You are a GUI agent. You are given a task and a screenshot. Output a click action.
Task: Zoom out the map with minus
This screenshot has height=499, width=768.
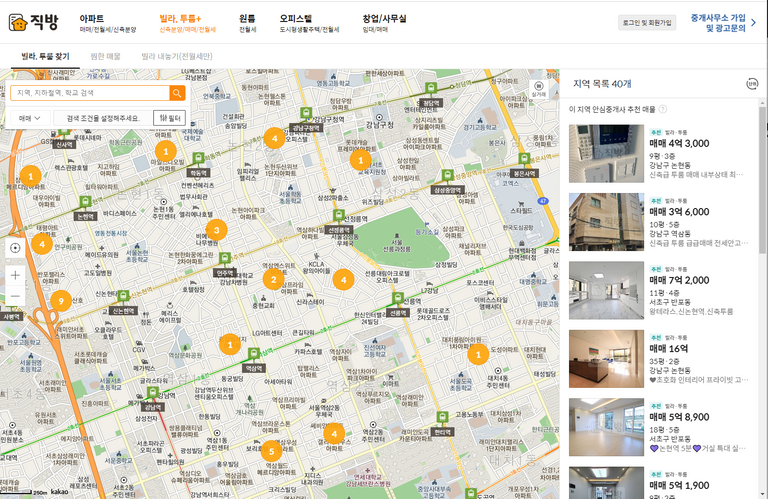click(x=15, y=296)
